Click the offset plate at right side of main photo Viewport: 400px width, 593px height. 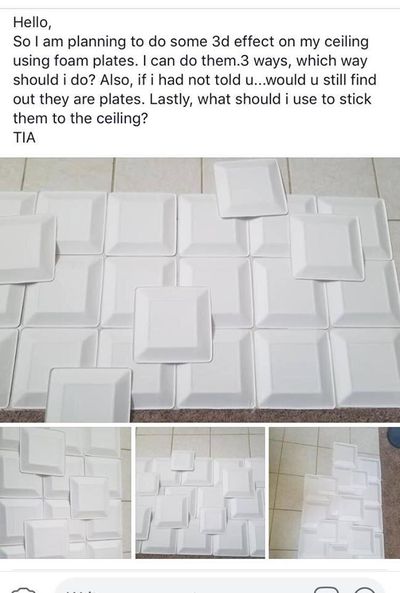tap(328, 247)
